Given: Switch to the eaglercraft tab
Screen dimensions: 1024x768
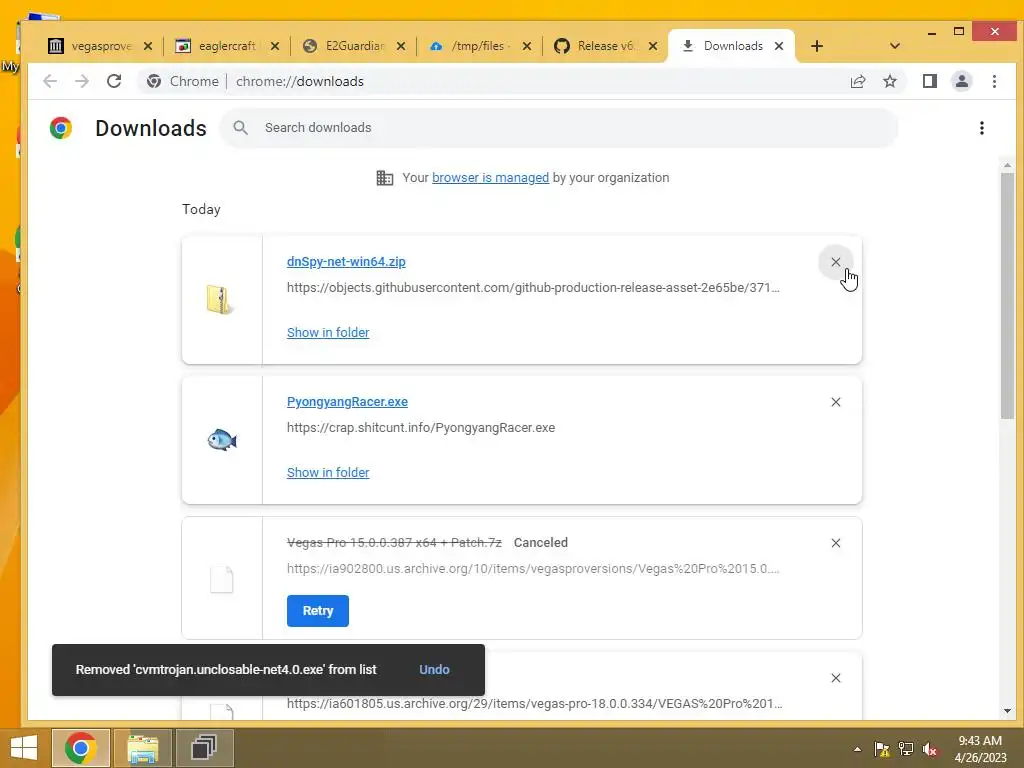Looking at the screenshot, I should click(x=227, y=46).
